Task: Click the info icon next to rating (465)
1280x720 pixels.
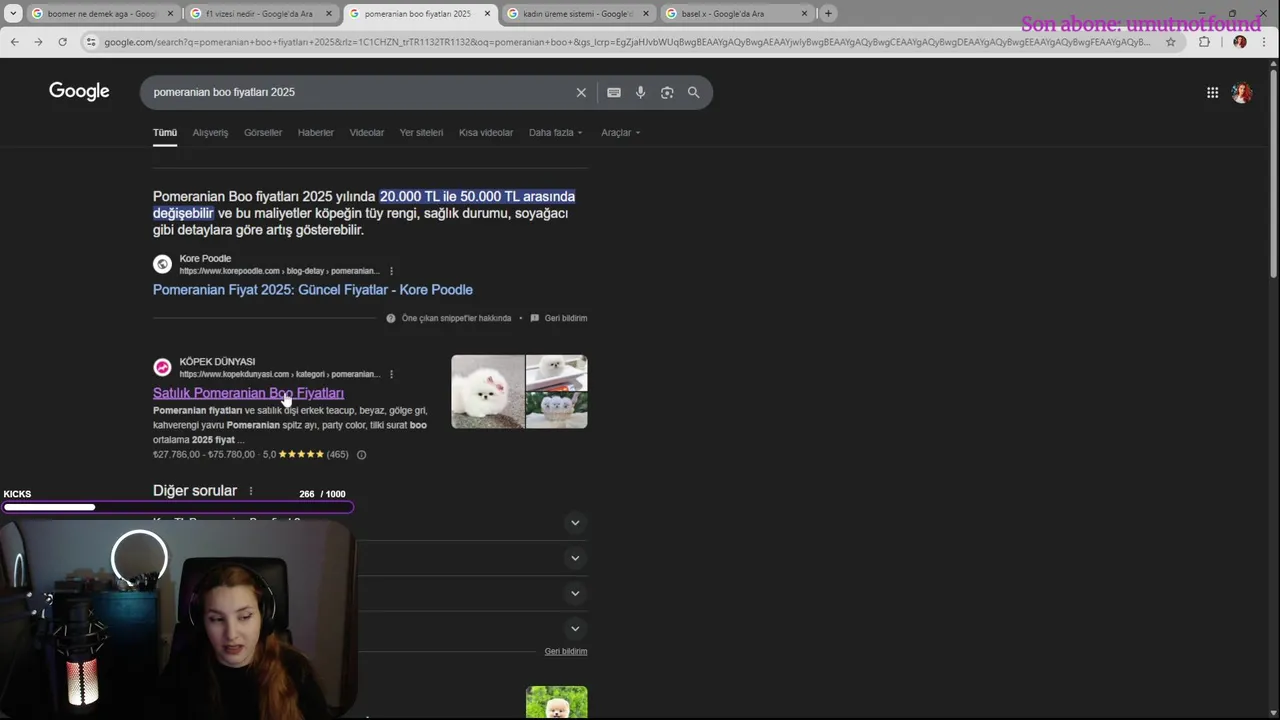Action: (x=361, y=455)
